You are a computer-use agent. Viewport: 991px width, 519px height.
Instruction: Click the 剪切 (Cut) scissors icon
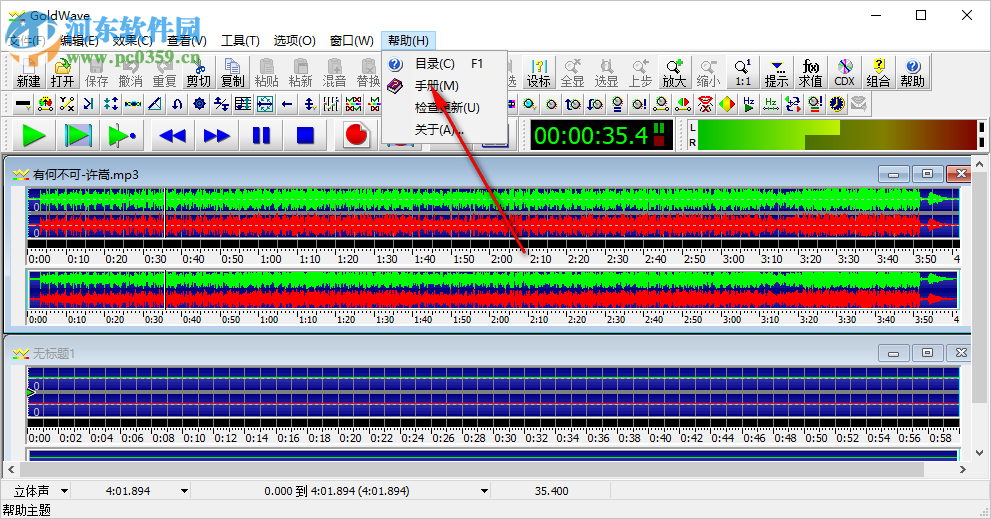198,72
